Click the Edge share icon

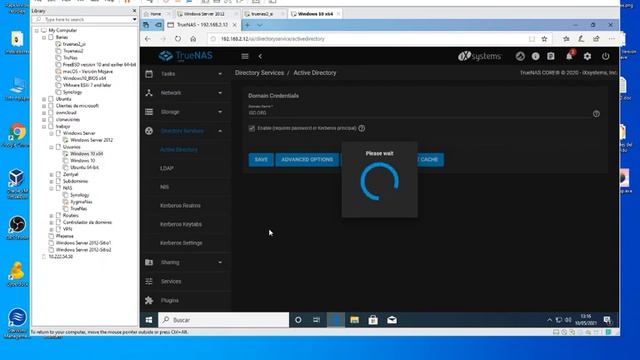[x=596, y=39]
